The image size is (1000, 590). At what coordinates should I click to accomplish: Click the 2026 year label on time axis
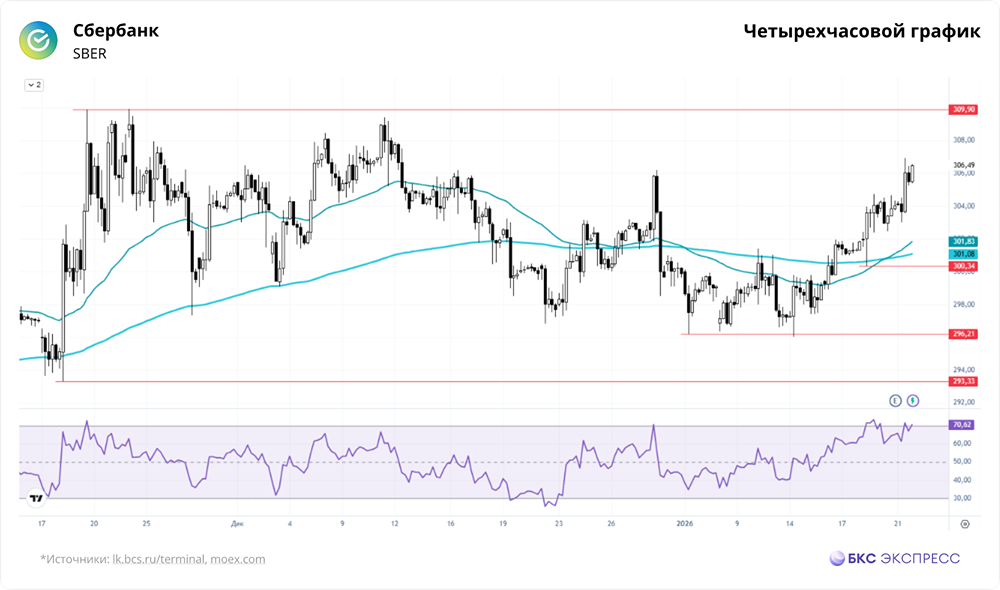(x=684, y=524)
